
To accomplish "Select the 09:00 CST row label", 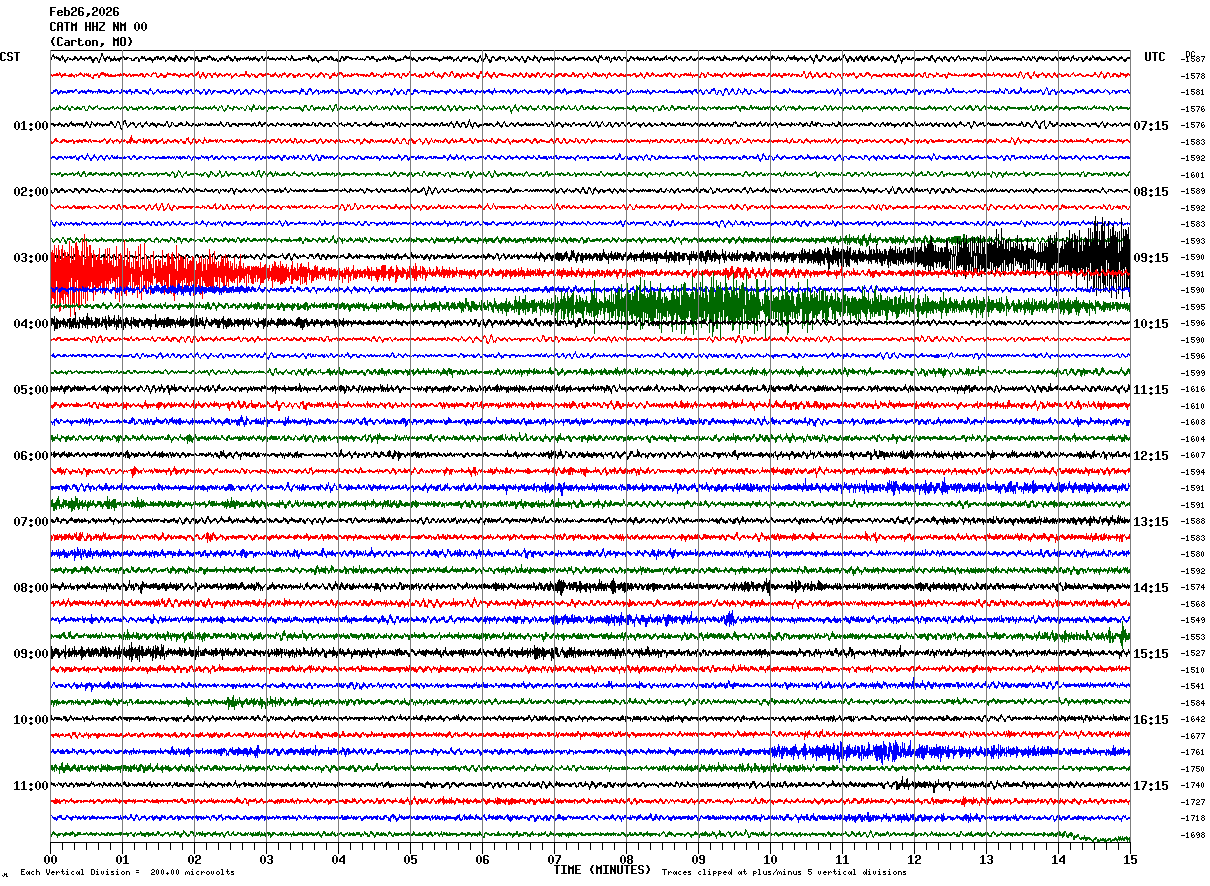I will [x=31, y=654].
